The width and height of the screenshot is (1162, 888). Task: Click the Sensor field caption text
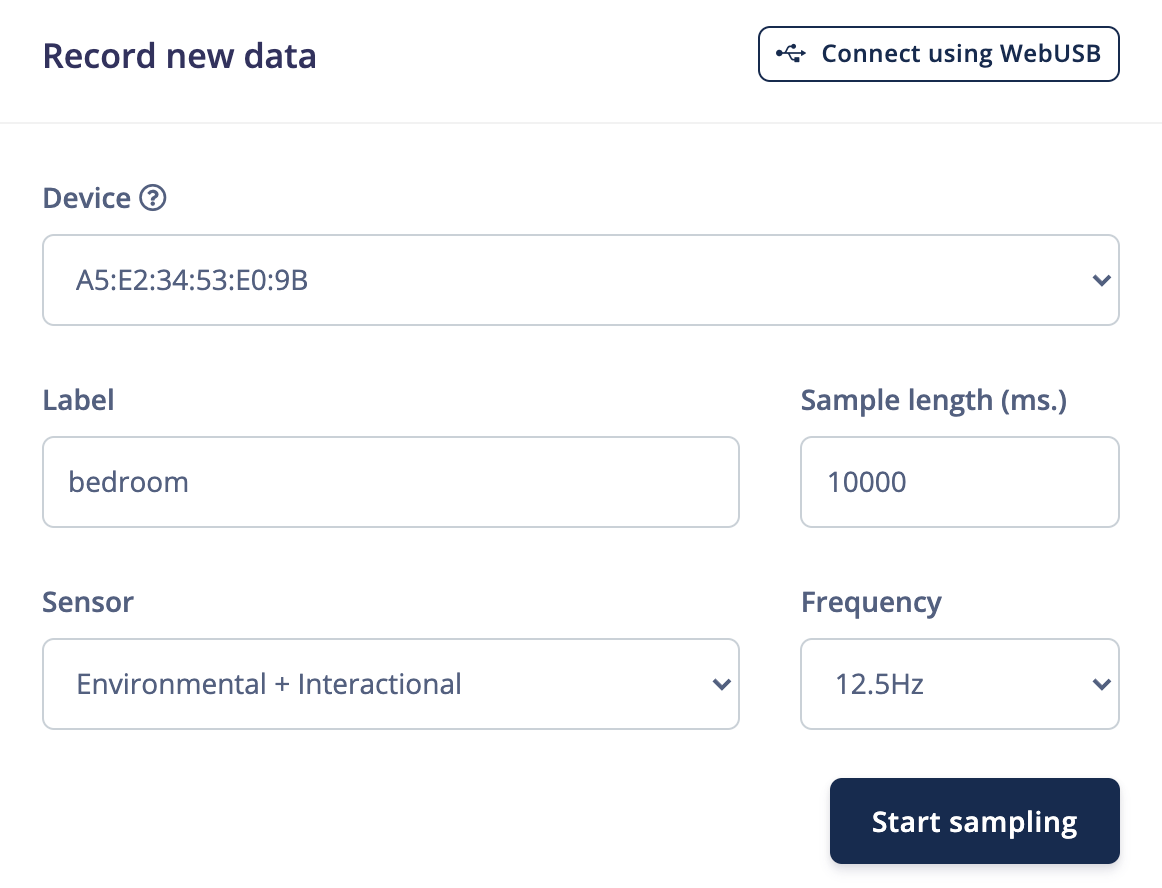[88, 603]
